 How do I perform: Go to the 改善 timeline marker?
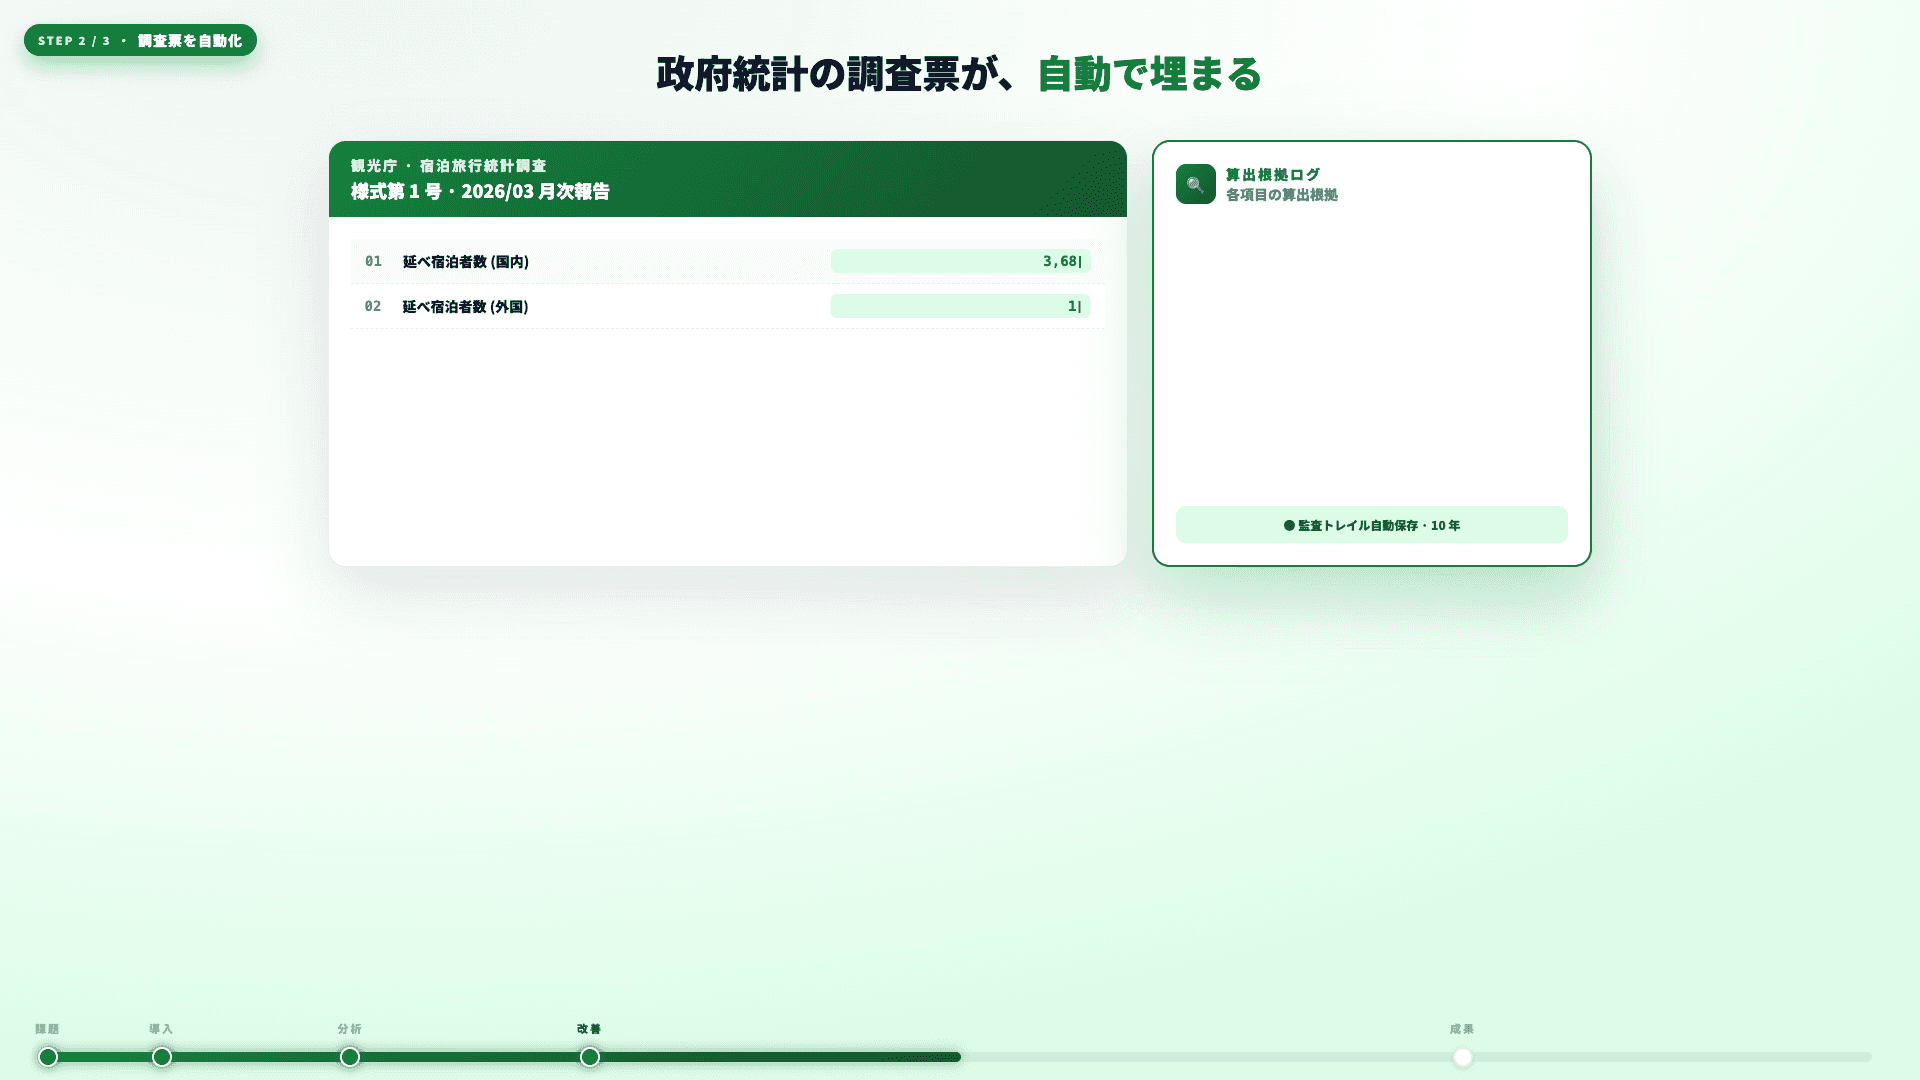point(590,1057)
